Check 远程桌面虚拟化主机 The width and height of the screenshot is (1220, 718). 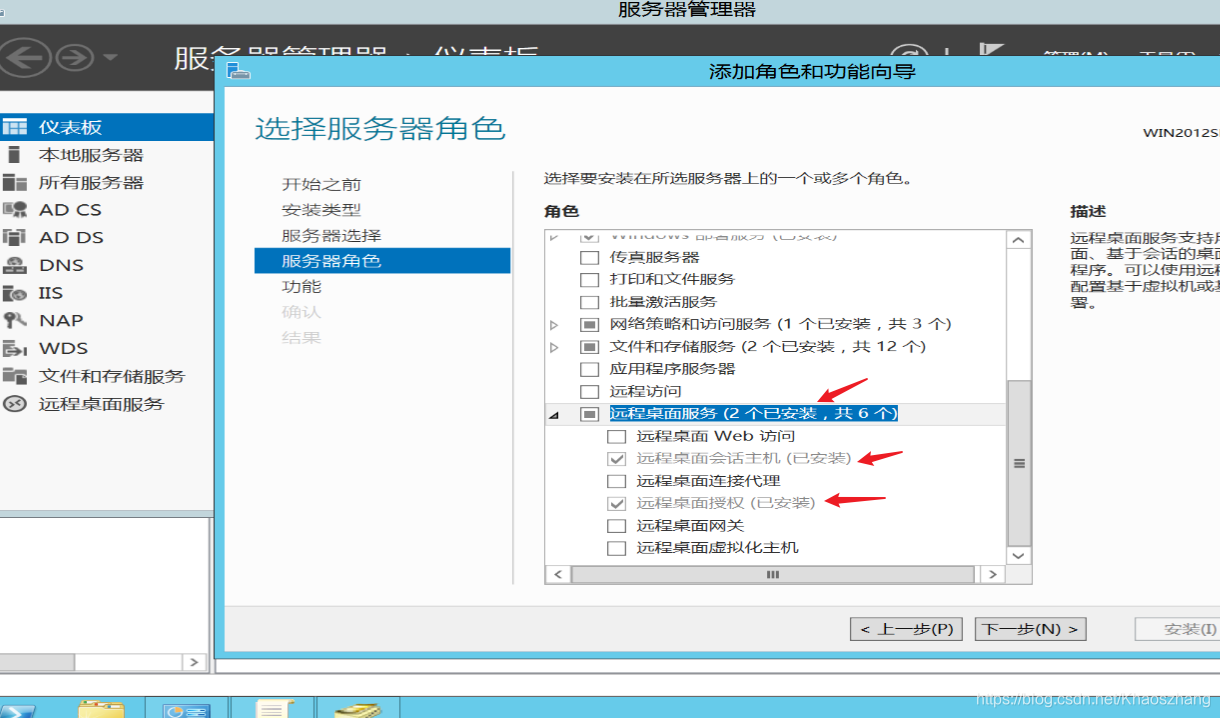click(x=616, y=548)
